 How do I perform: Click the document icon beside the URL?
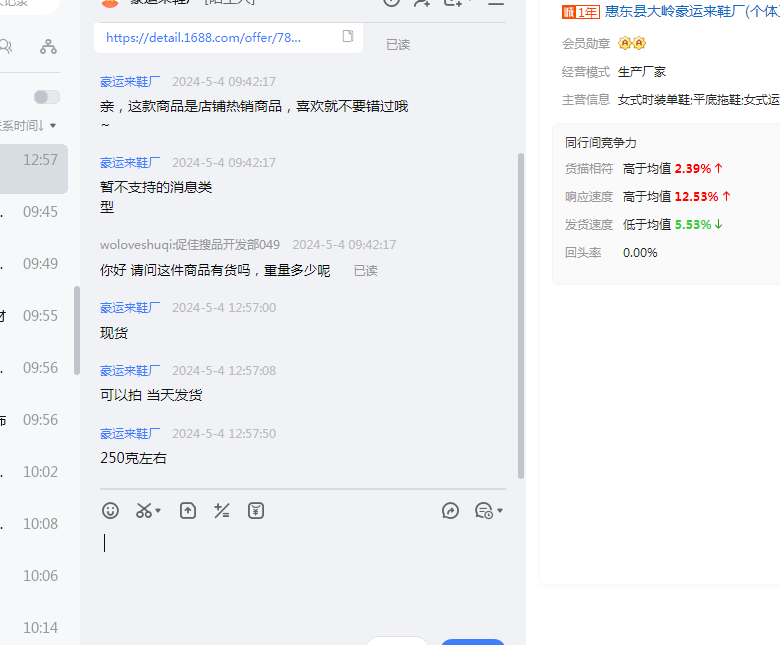point(348,37)
